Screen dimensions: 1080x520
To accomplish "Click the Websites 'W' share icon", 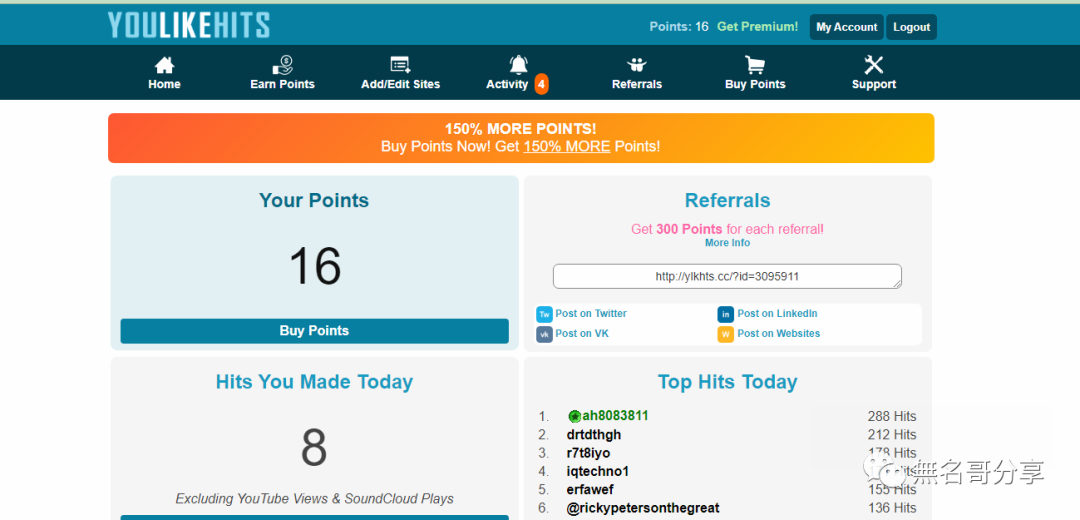I will pos(725,334).
